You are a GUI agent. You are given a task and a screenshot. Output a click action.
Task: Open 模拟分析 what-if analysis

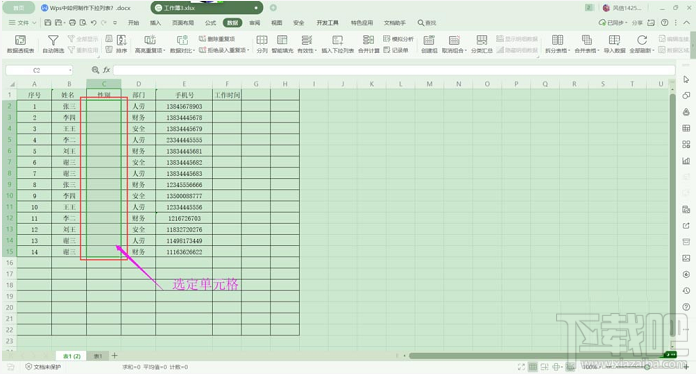[x=398, y=39]
